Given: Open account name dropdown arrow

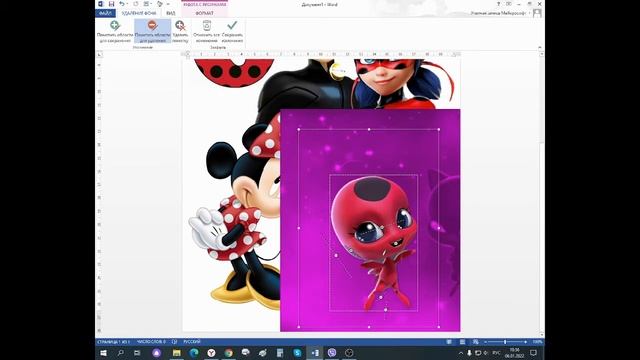Looking at the screenshot, I should click(x=529, y=13).
